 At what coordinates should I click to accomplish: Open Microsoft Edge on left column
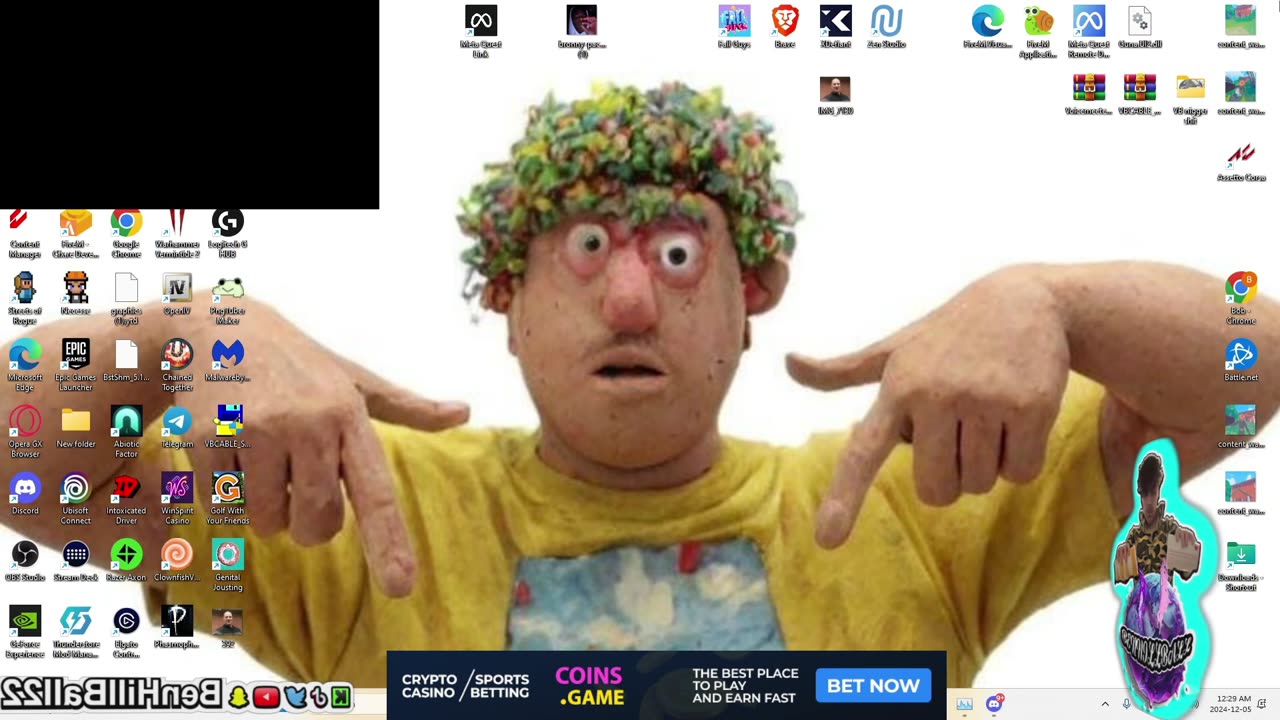(x=25, y=365)
